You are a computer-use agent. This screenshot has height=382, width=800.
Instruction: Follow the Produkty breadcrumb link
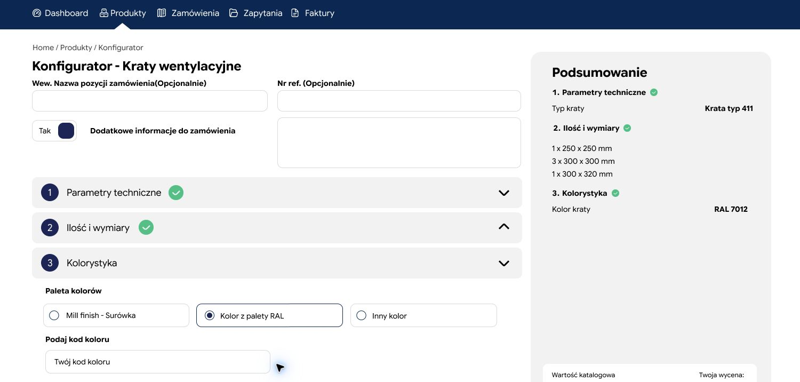click(x=76, y=47)
